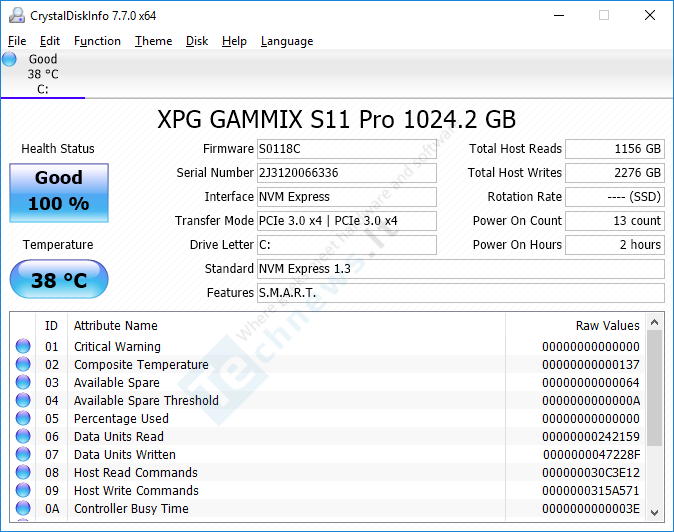Select the Controller Busy Time attribute name
Image resolution: width=674 pixels, height=532 pixels.
point(131,509)
